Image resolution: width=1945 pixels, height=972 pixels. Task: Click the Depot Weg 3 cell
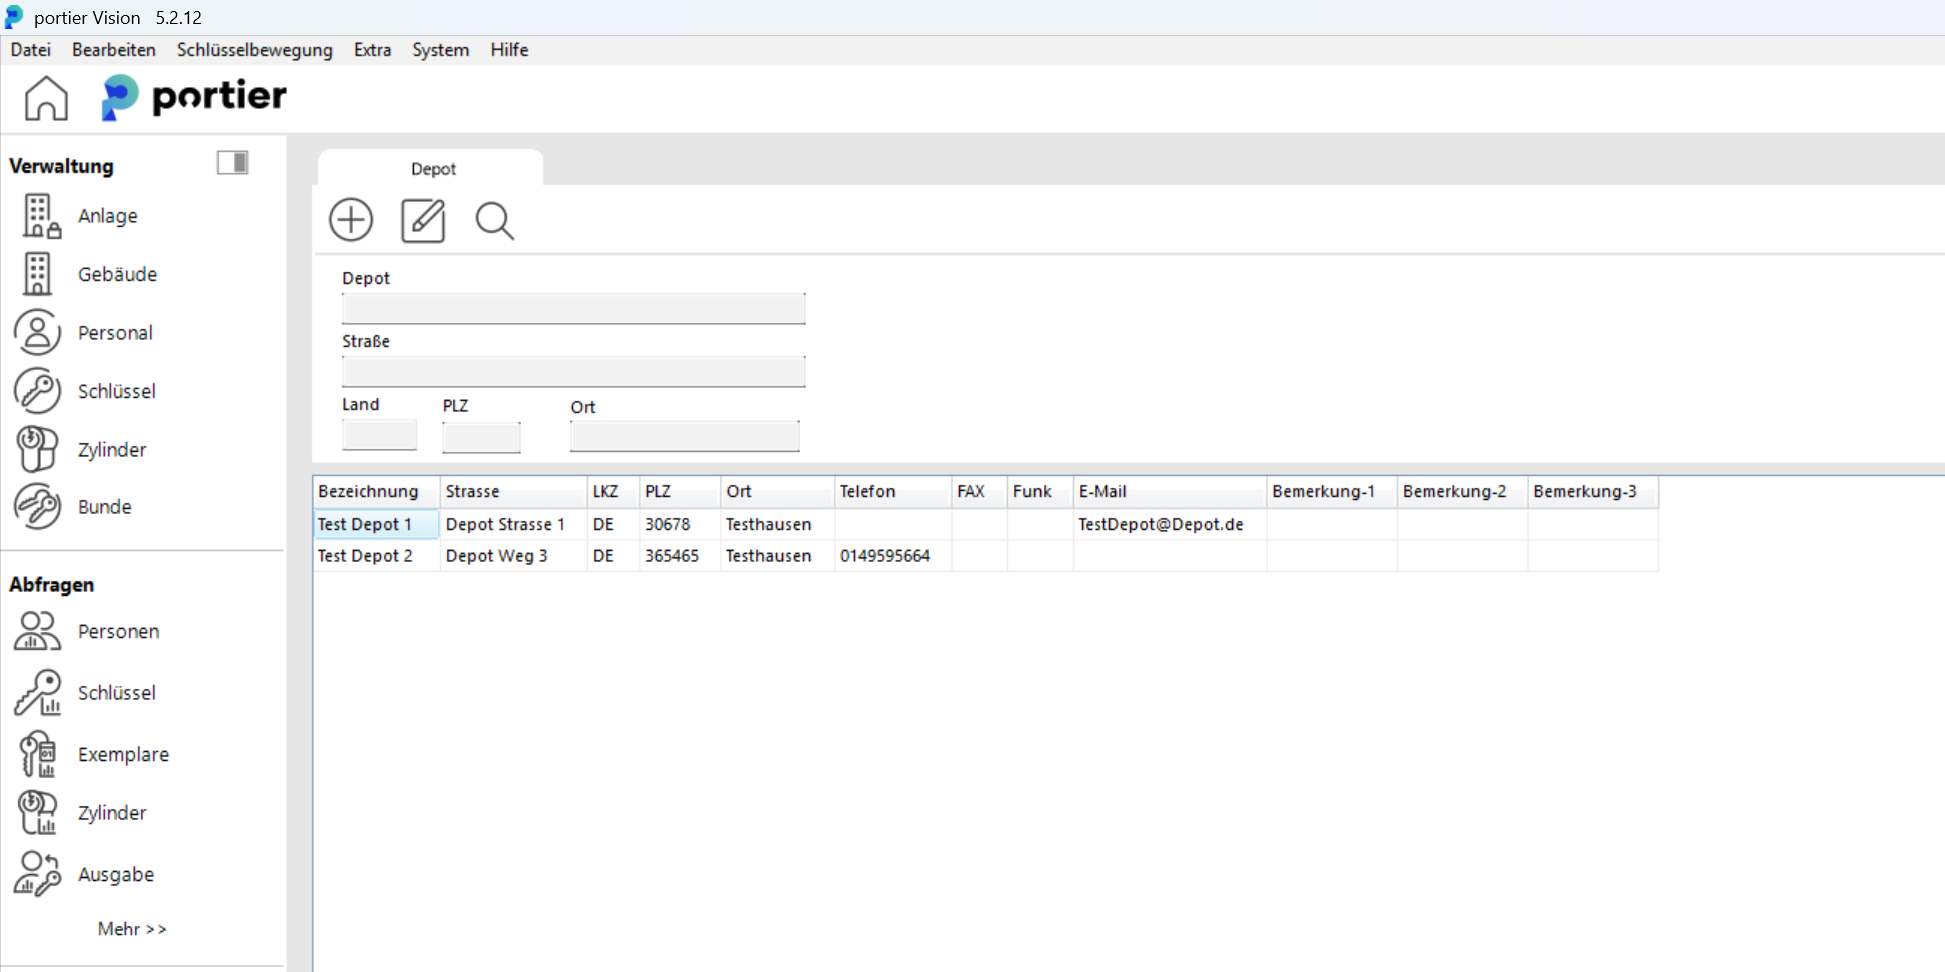coord(513,556)
